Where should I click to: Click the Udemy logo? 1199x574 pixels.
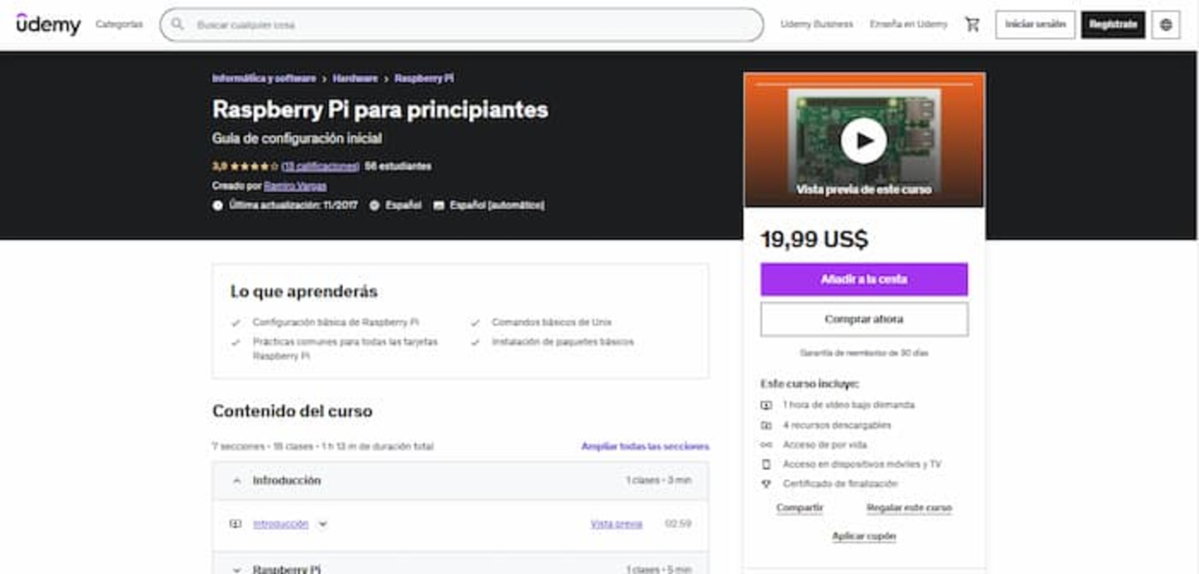pyautogui.click(x=48, y=24)
